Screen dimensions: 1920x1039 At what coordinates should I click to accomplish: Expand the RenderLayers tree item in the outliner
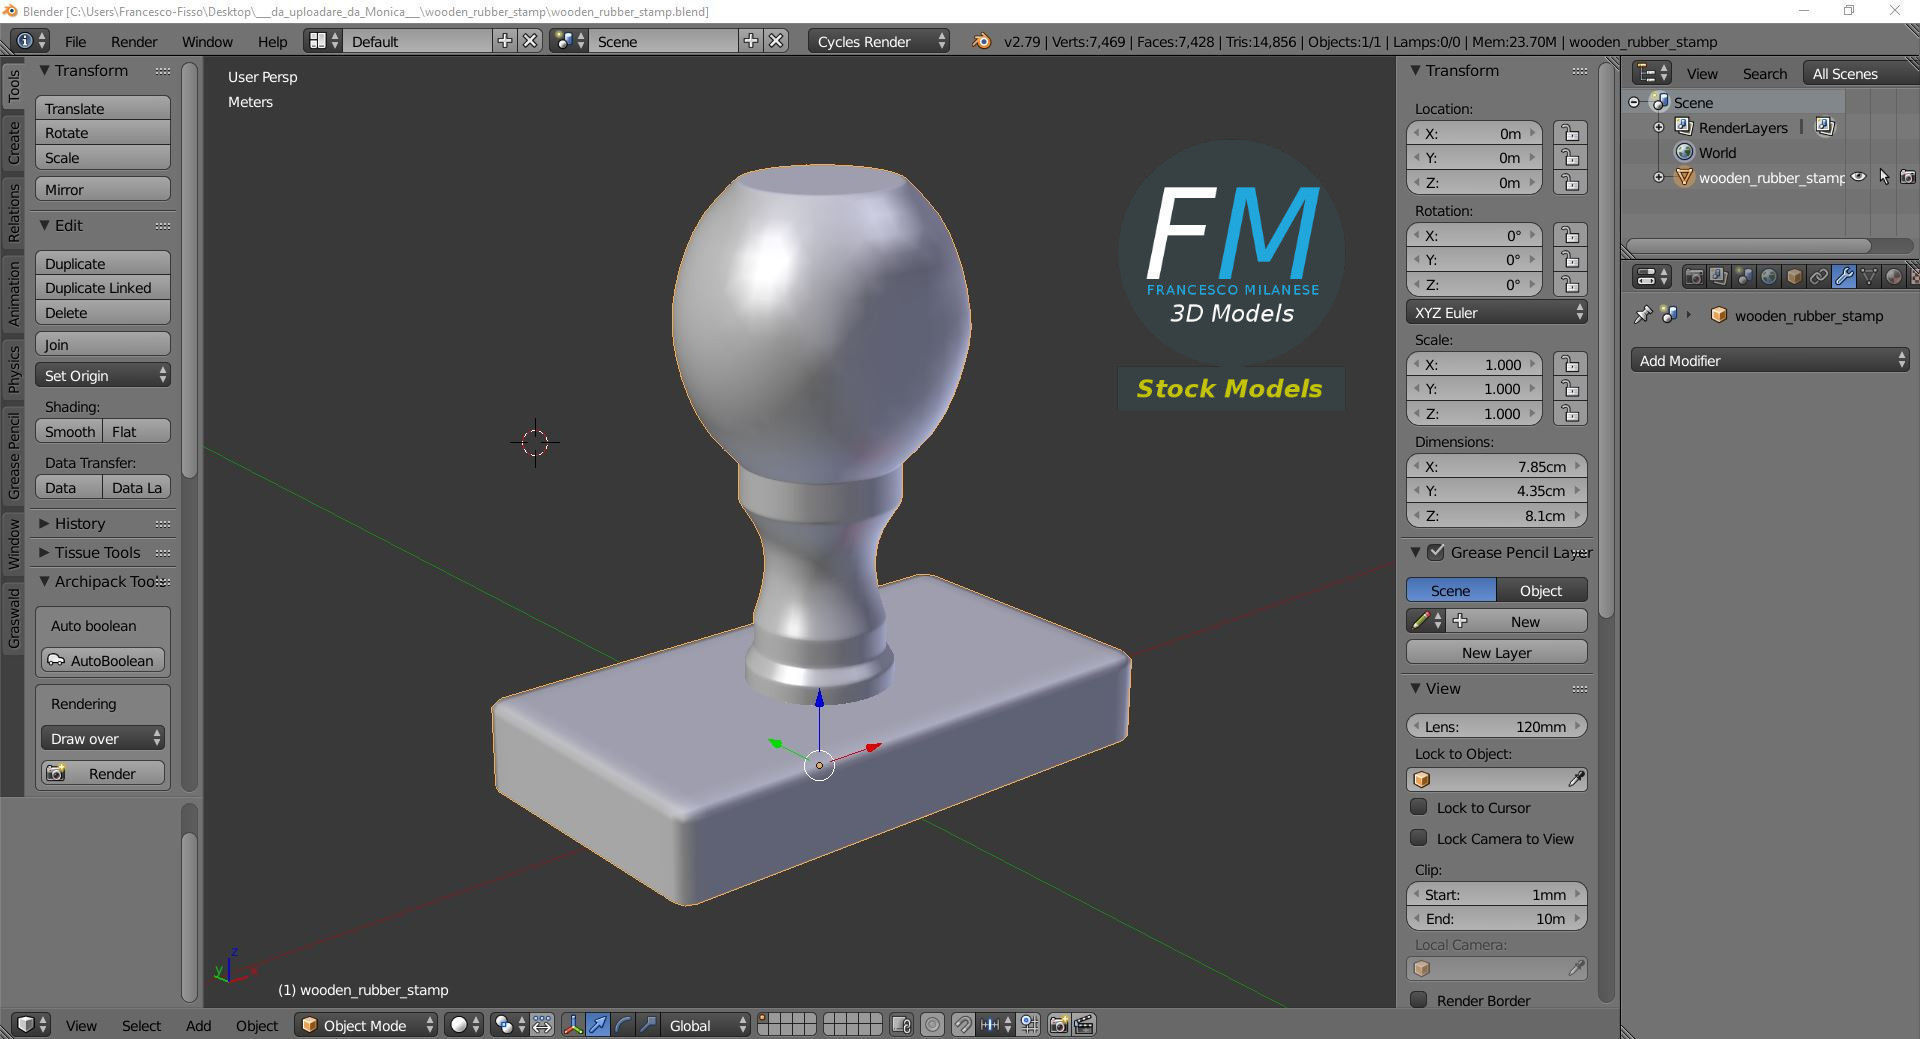(x=1659, y=127)
